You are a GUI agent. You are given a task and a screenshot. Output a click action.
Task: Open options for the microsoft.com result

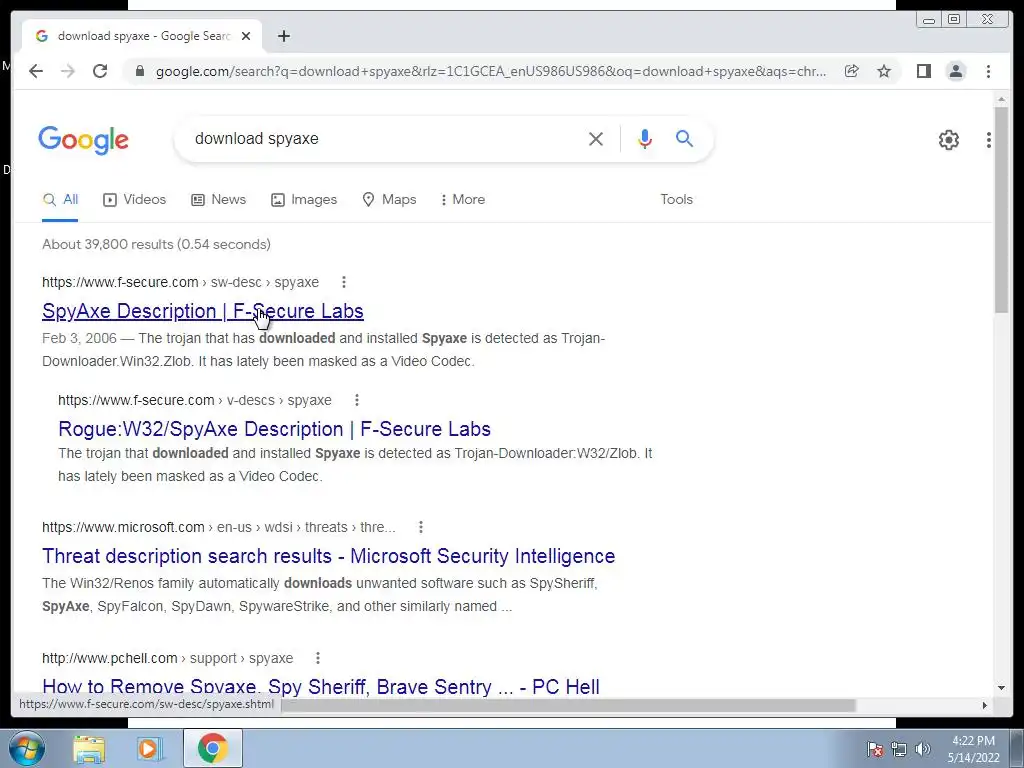(421, 527)
